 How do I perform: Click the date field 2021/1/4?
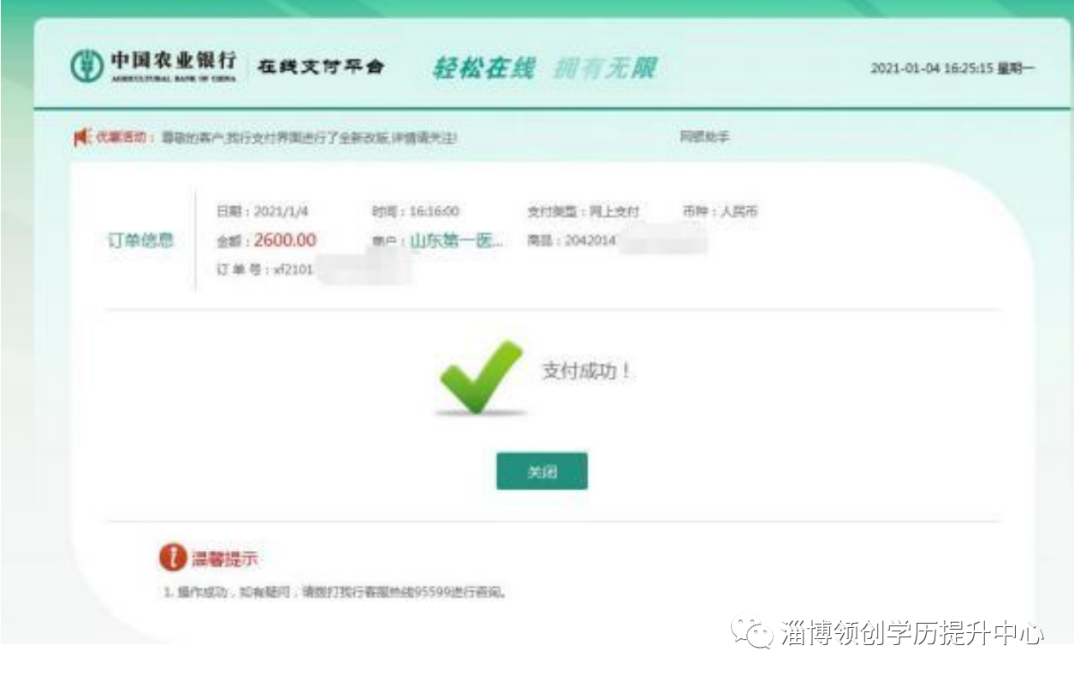pos(262,211)
